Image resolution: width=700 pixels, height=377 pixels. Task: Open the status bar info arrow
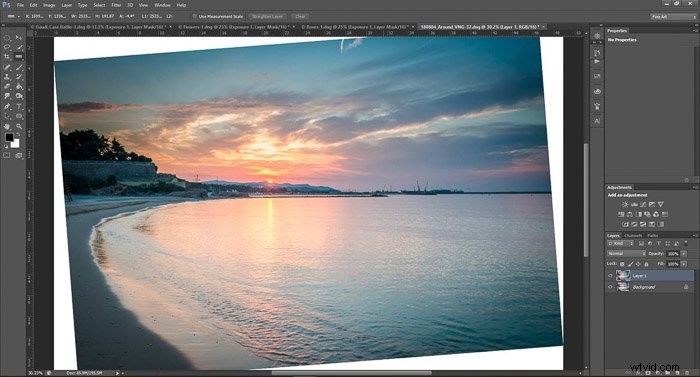(x=117, y=373)
